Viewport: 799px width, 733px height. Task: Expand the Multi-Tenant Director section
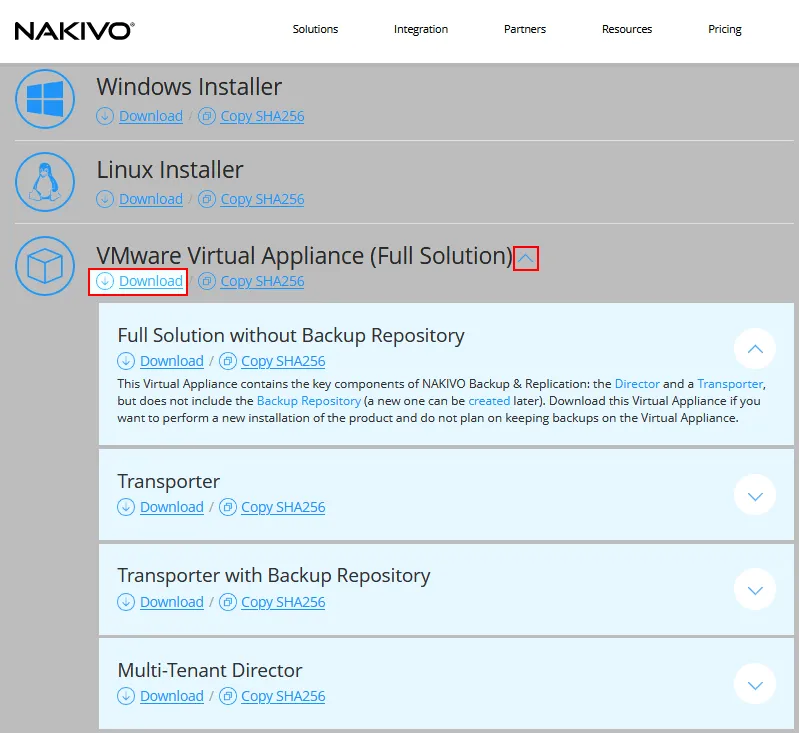pyautogui.click(x=755, y=685)
